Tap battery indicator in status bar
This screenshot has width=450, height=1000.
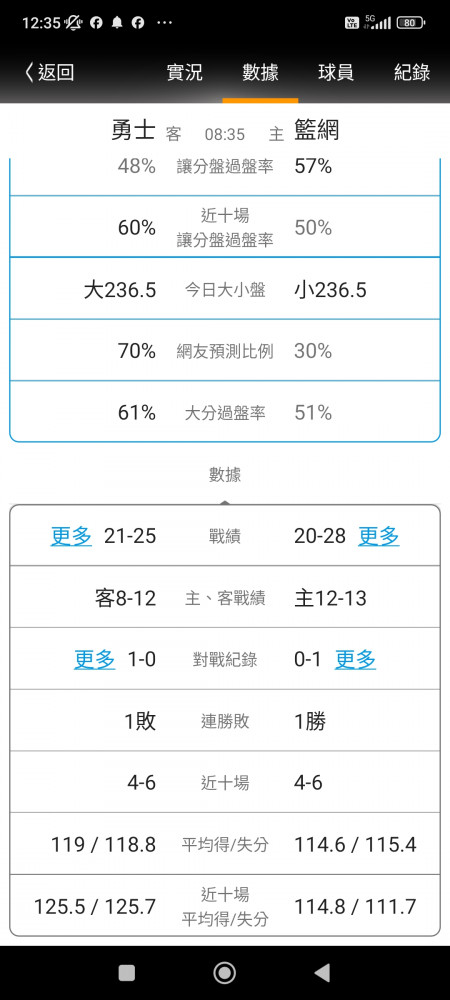coord(410,23)
